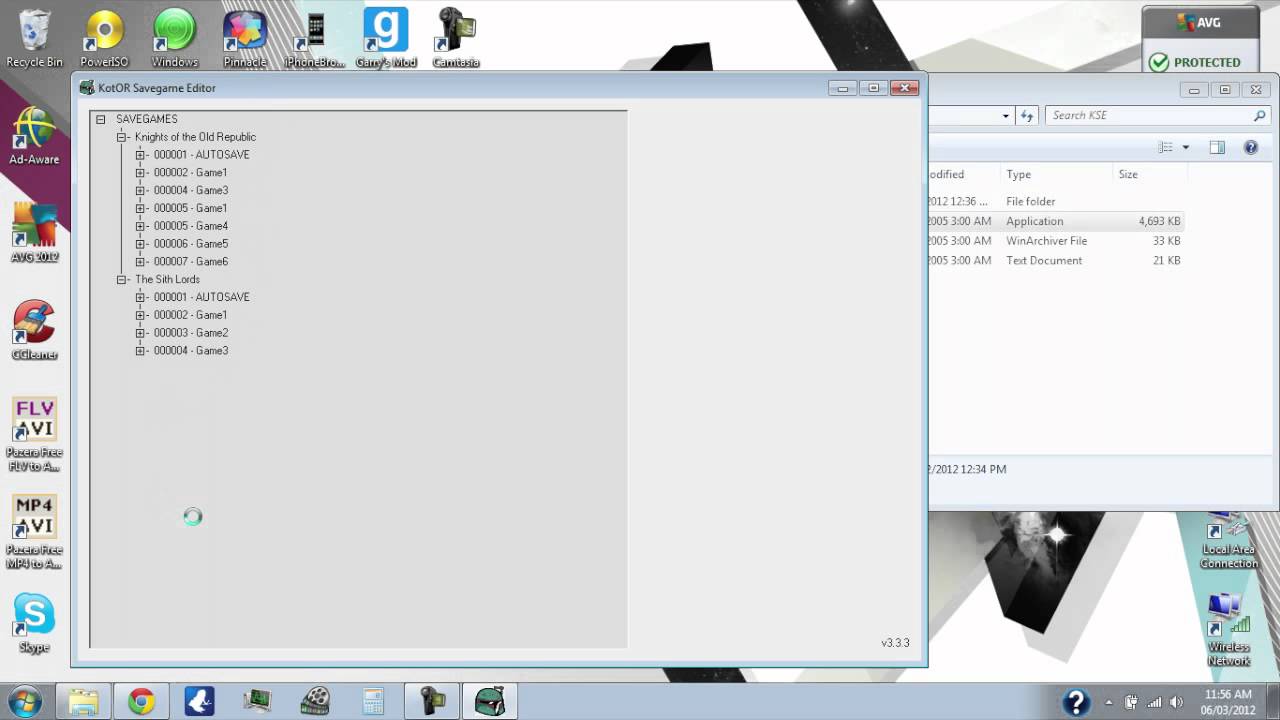The height and width of the screenshot is (720, 1280).
Task: Launch the AVG 2012 desktop shortcut
Action: click(34, 233)
